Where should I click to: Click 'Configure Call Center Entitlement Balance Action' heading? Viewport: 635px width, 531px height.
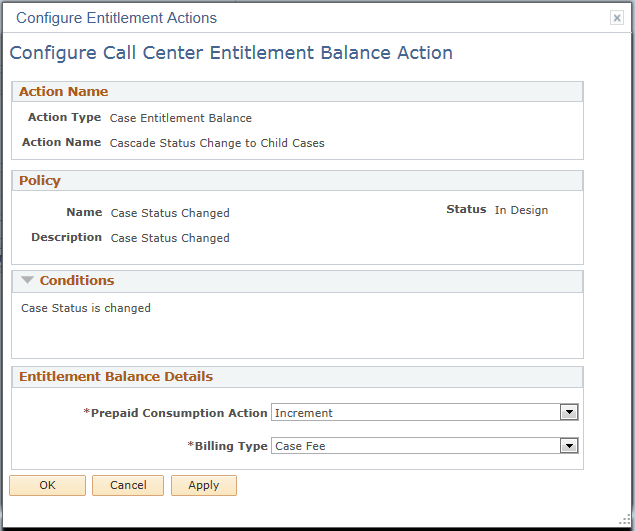pyautogui.click(x=231, y=53)
